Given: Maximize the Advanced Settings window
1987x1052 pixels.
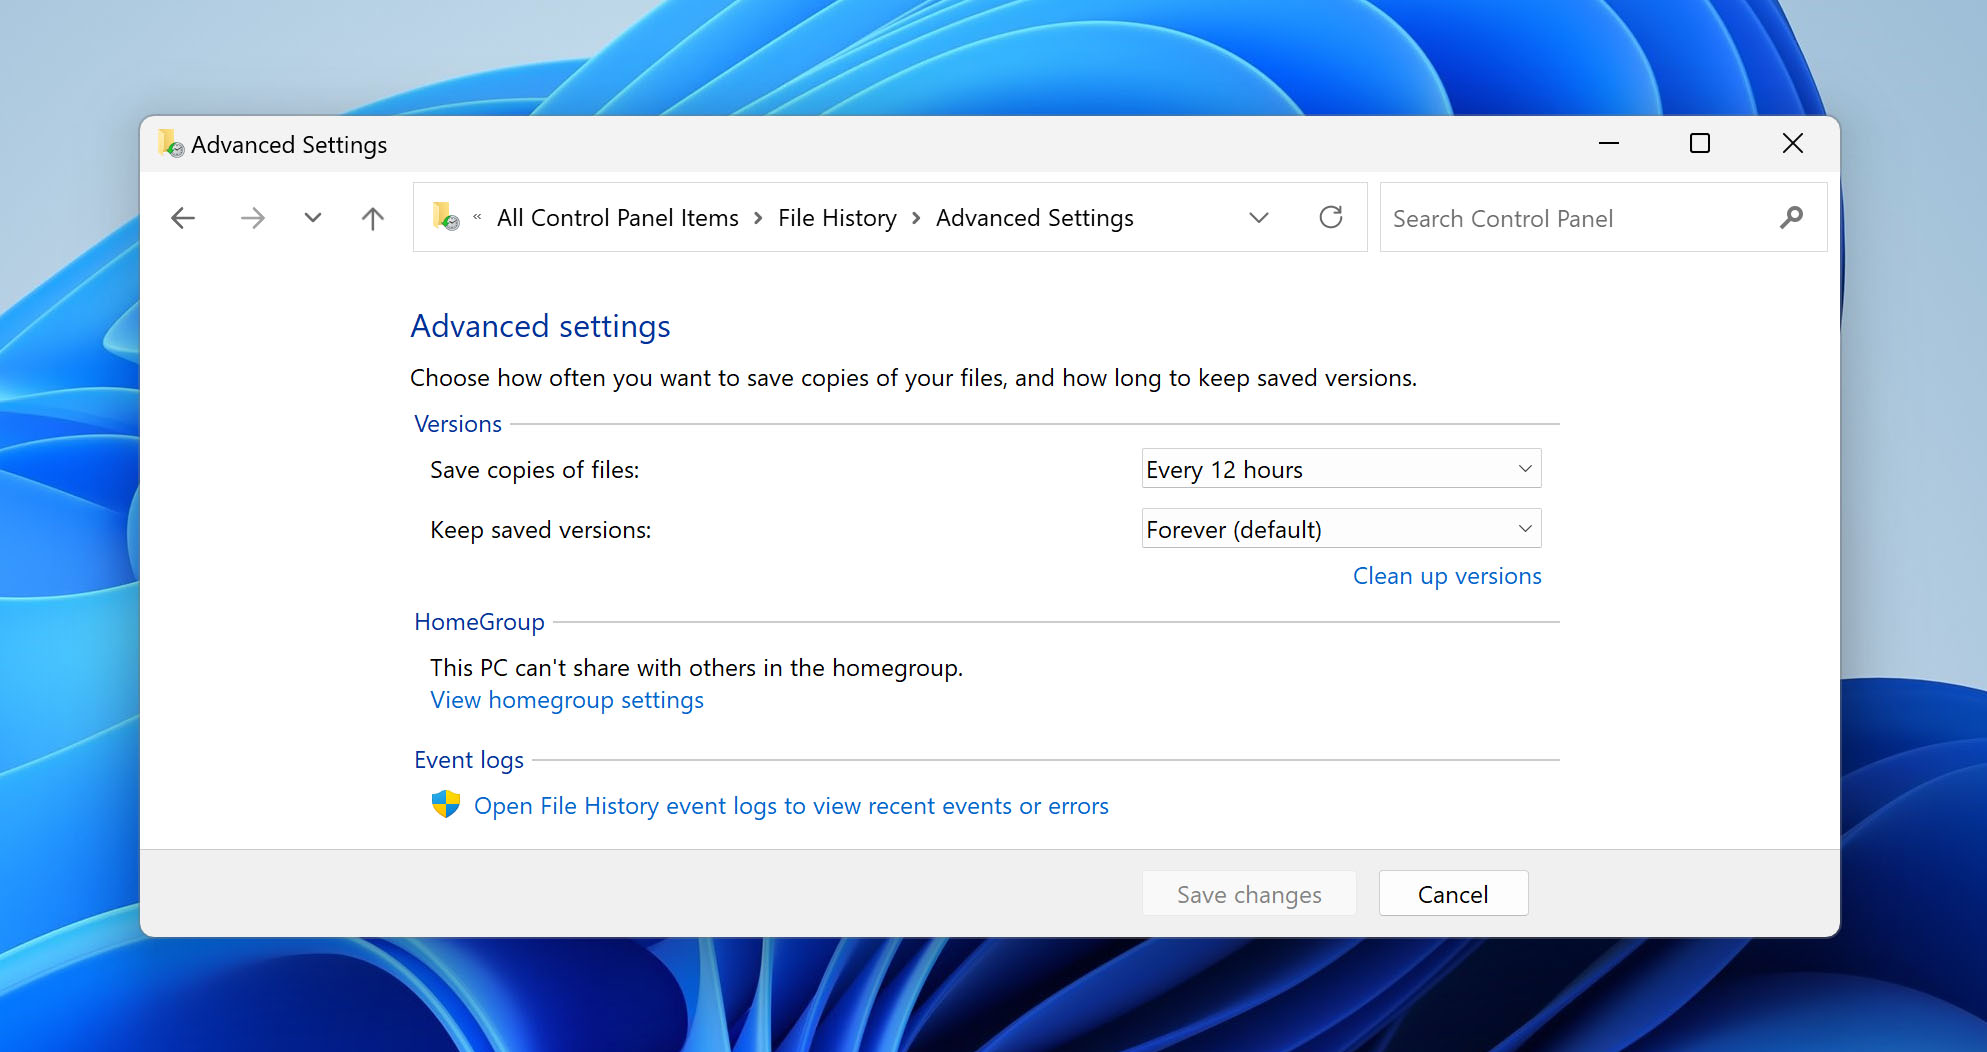Looking at the screenshot, I should (1700, 144).
